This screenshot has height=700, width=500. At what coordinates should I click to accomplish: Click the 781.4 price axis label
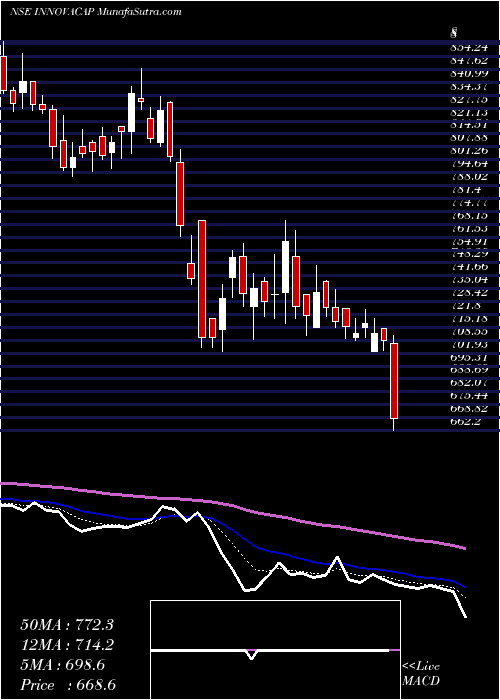click(x=465, y=190)
